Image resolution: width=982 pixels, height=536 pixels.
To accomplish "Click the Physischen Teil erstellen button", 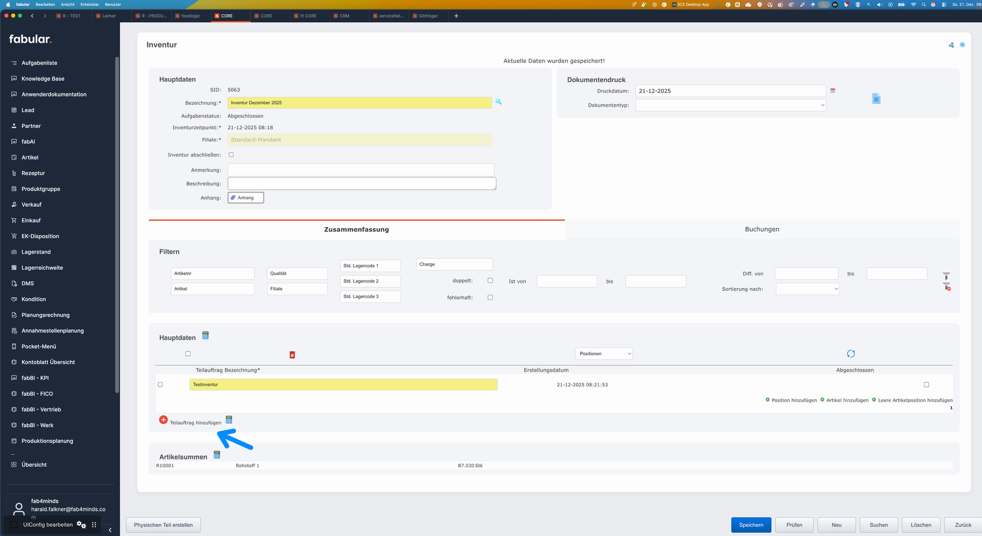I will pyautogui.click(x=164, y=525).
